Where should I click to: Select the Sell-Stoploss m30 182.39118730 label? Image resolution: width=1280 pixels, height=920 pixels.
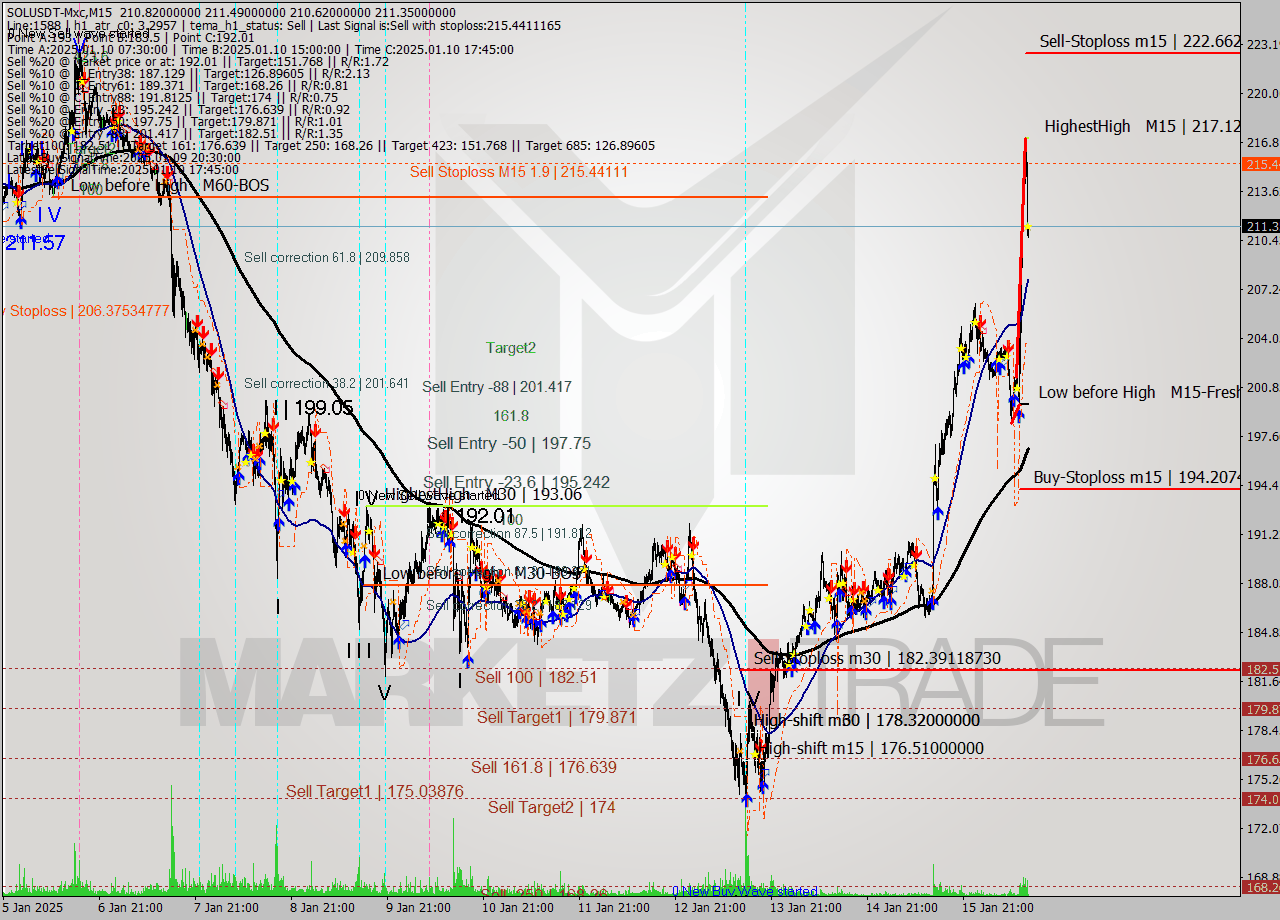point(877,658)
